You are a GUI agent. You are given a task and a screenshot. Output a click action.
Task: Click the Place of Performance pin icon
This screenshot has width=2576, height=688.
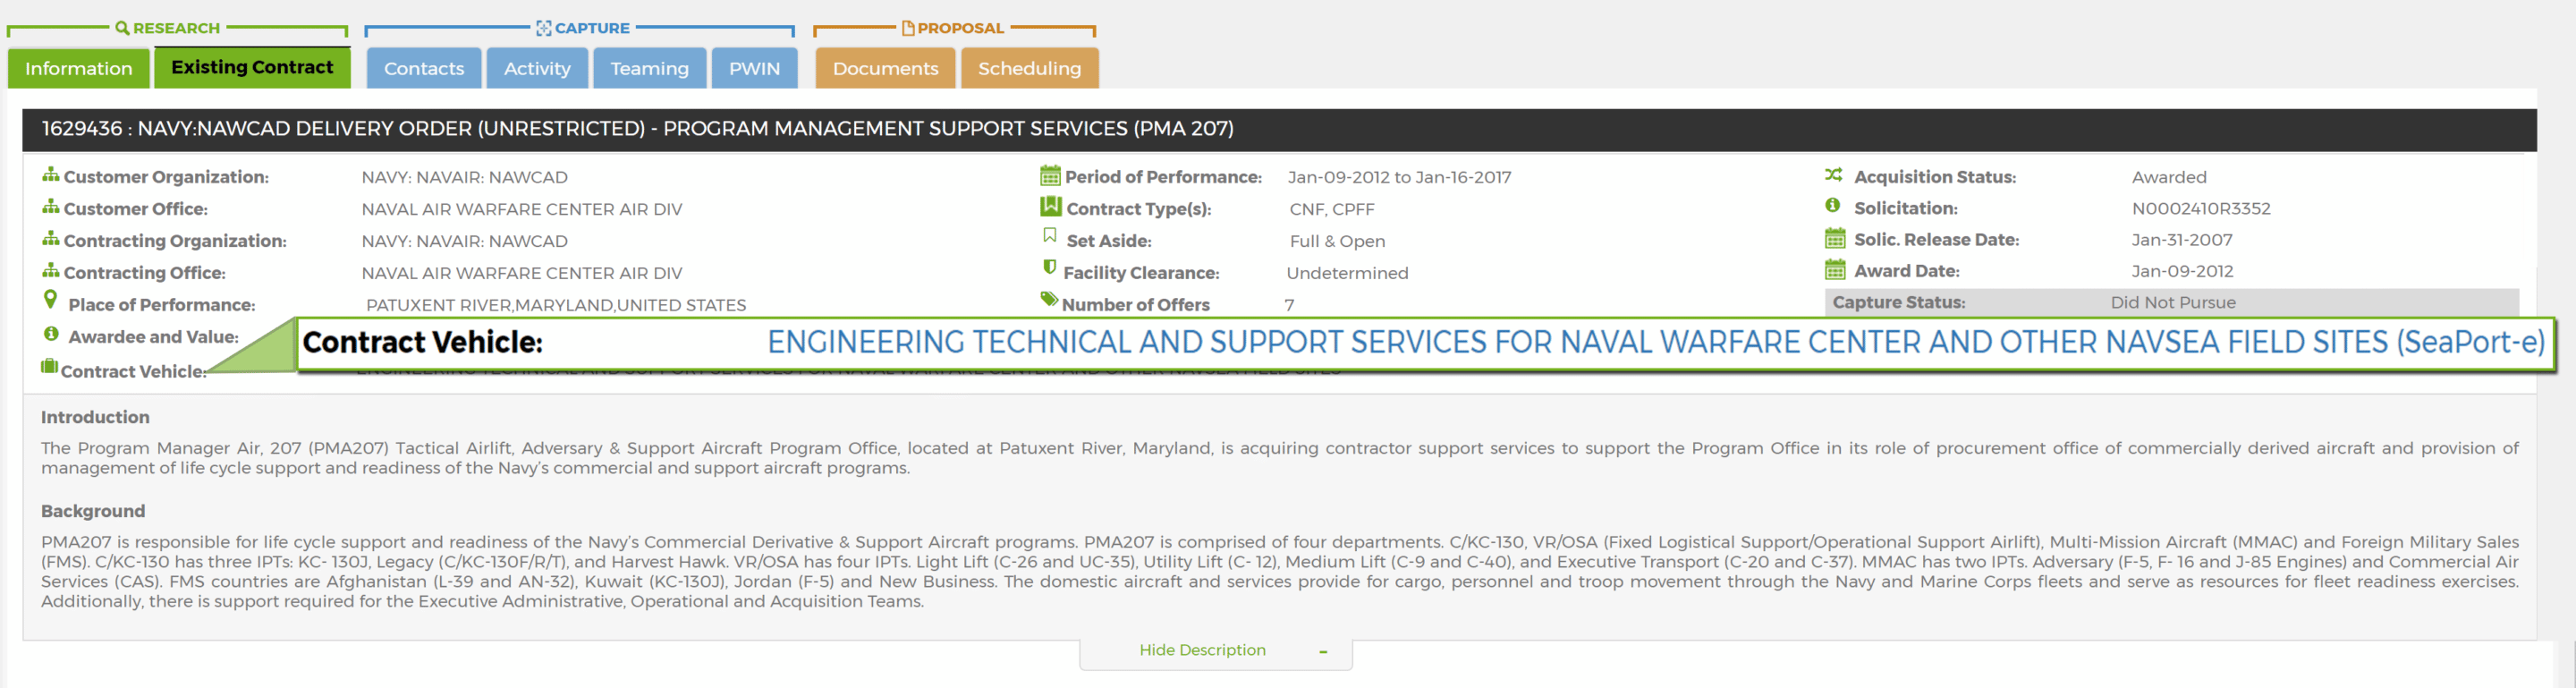50,300
